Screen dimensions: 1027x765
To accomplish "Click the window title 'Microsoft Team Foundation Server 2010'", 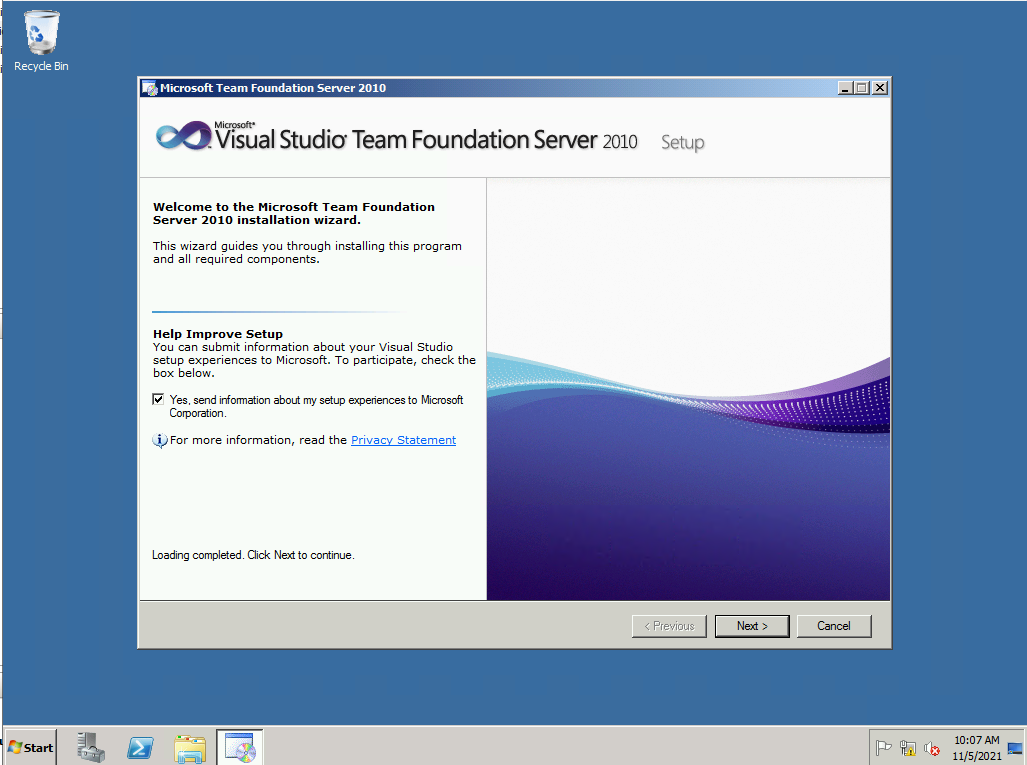I will click(273, 88).
